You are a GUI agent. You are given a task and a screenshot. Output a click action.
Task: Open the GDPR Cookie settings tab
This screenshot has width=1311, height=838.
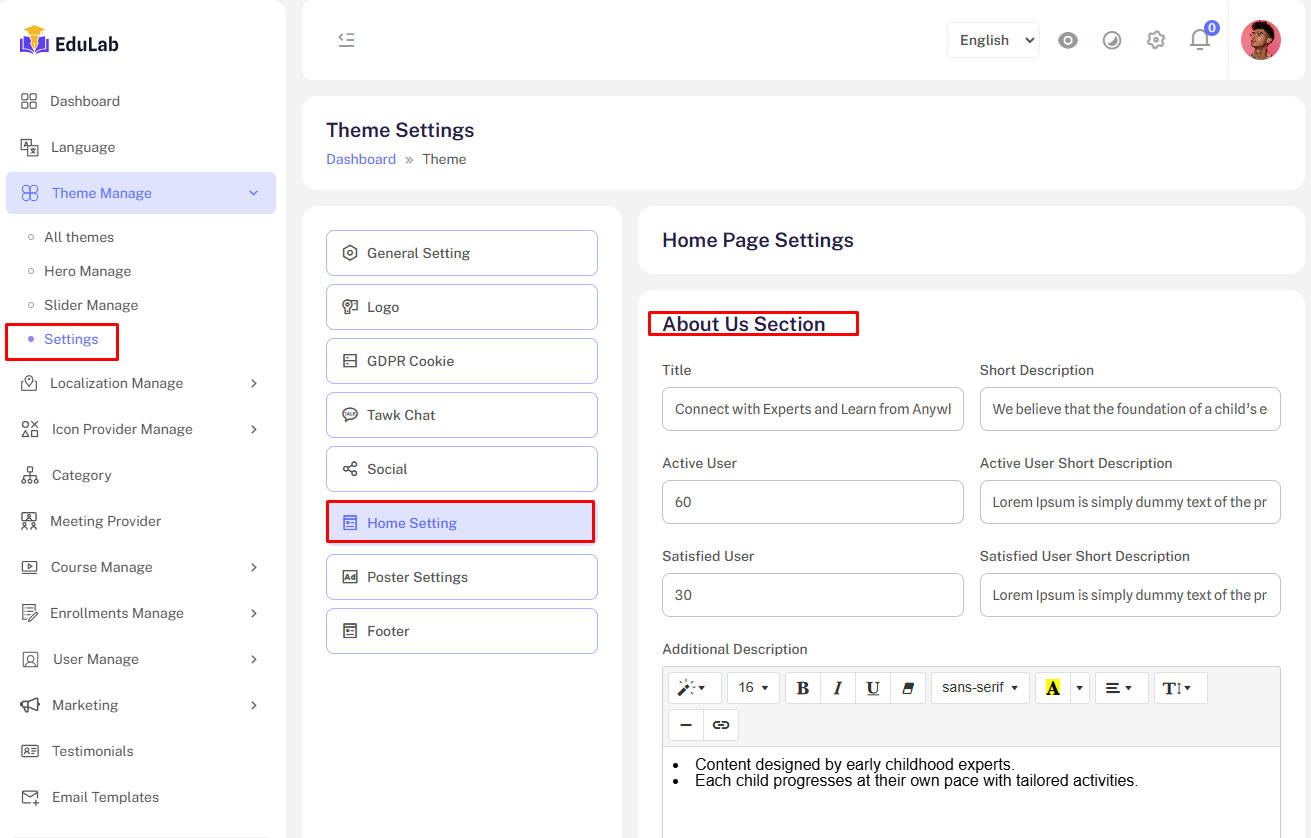click(x=462, y=361)
